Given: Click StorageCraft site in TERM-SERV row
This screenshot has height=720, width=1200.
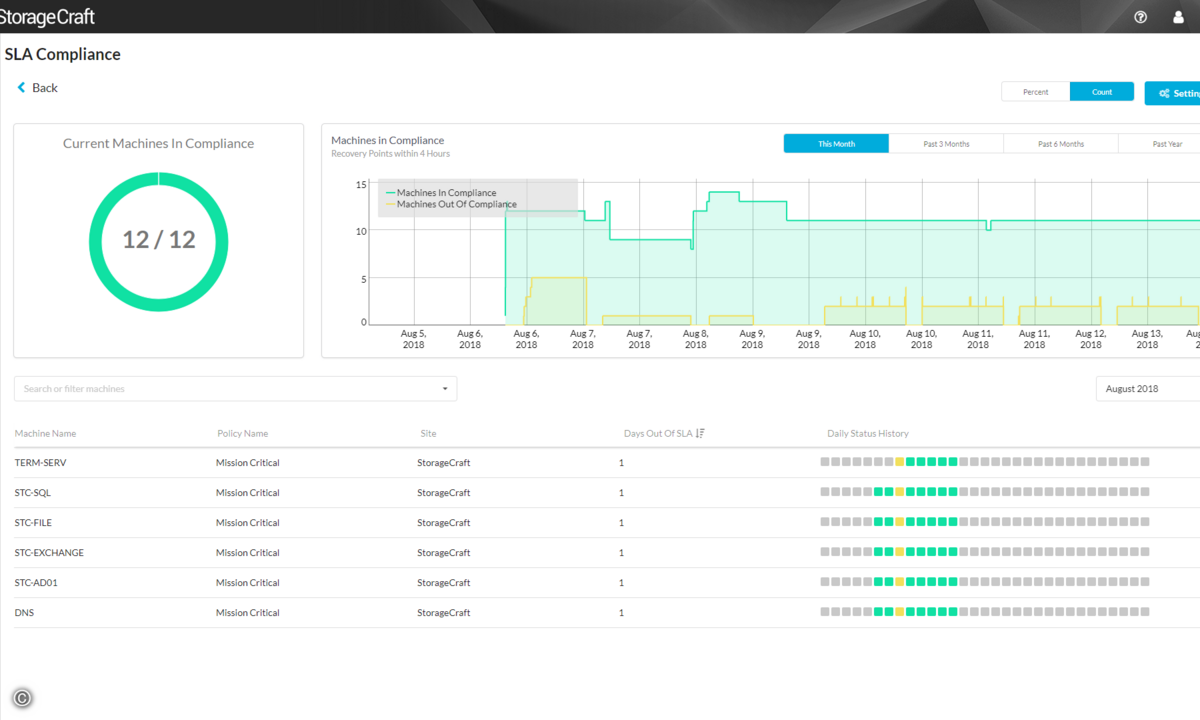Looking at the screenshot, I should point(444,463).
